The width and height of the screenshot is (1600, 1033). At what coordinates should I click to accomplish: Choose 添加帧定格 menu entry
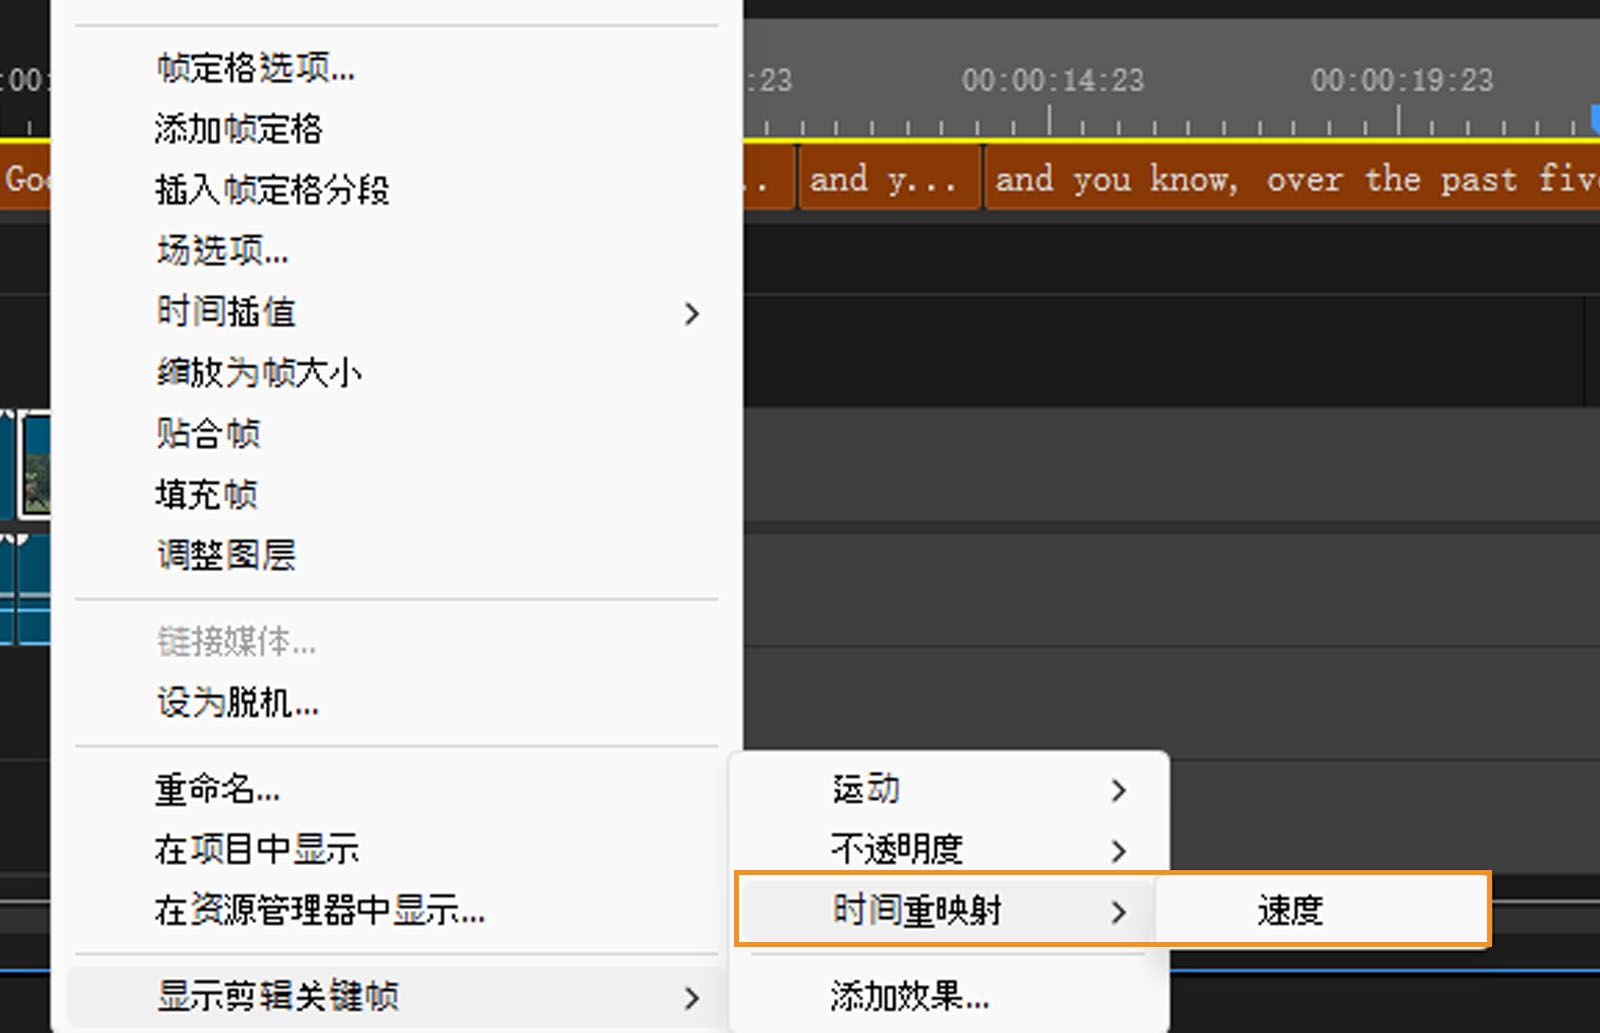397,129
